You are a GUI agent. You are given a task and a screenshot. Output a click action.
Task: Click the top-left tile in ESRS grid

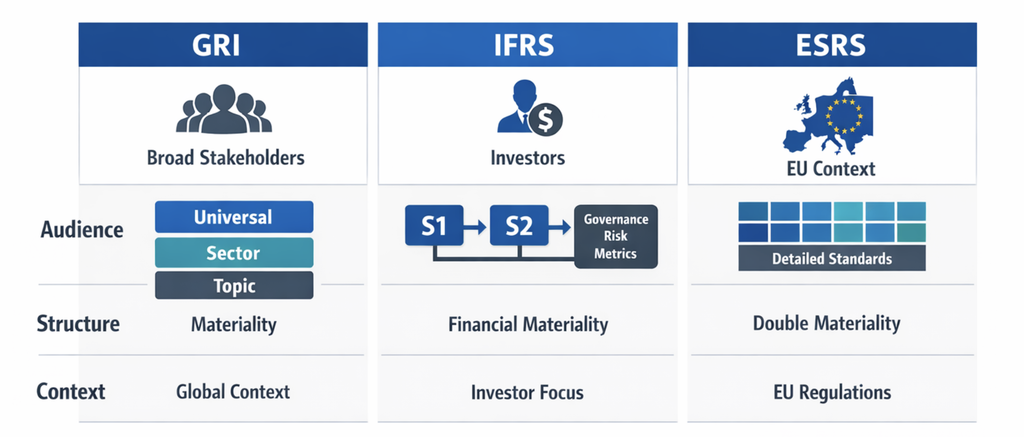point(753,211)
